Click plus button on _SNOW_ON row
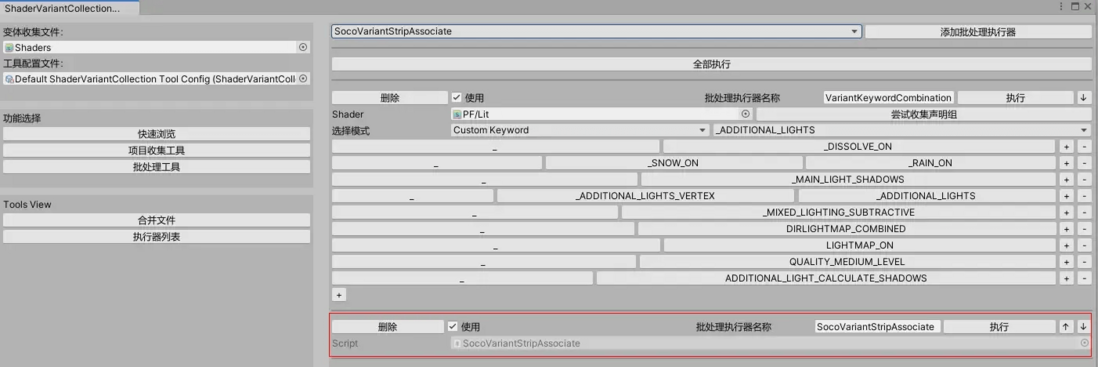Screen dimensions: 1098x367 click(x=1066, y=163)
